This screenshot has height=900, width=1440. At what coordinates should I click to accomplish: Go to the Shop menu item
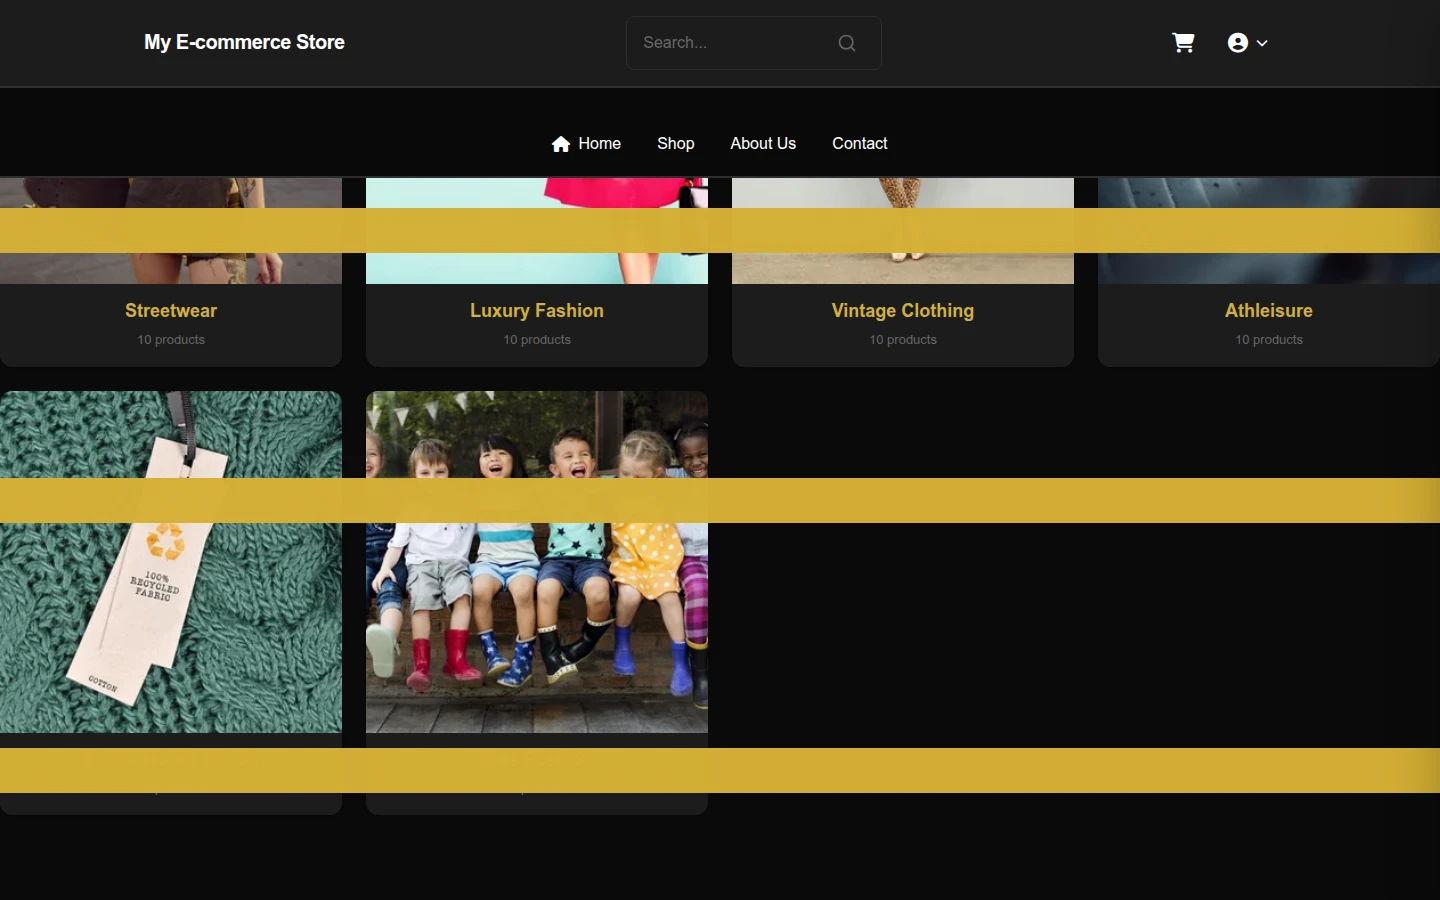pyautogui.click(x=676, y=144)
